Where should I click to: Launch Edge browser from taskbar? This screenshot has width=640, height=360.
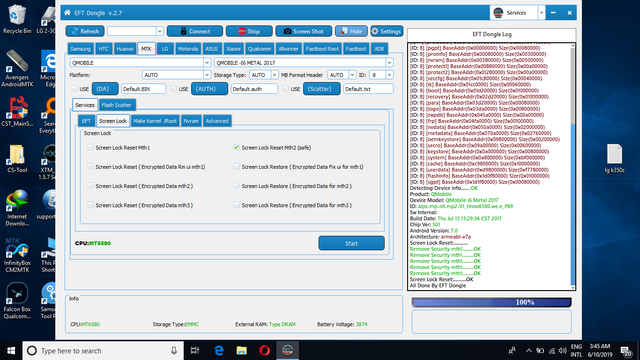pos(219,351)
